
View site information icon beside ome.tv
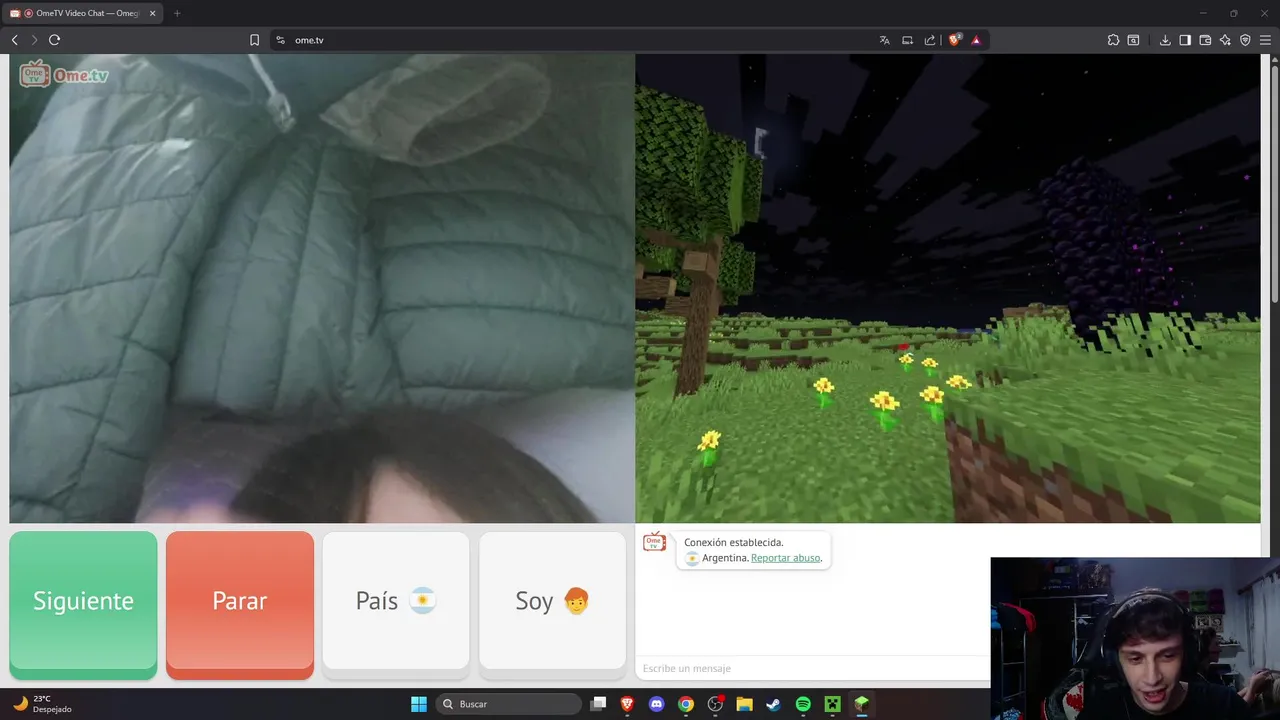[280, 40]
